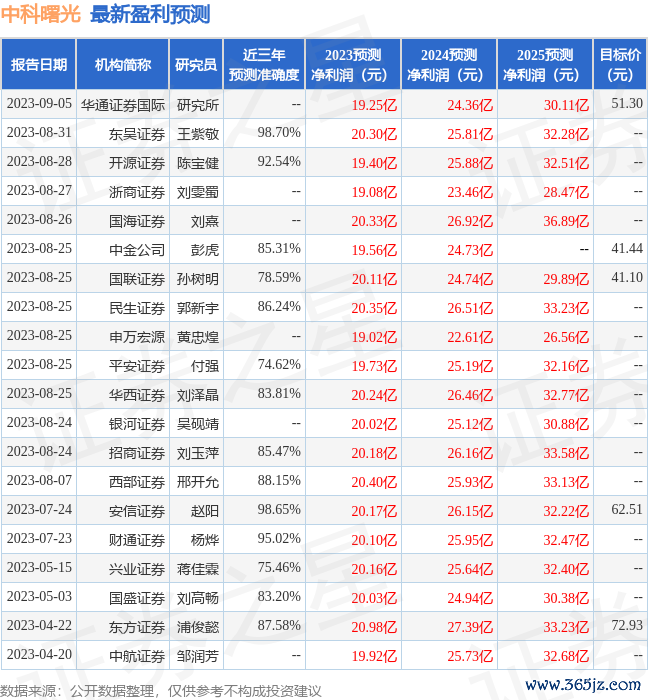Click the 研究员 column header
Screen dimensions: 648x700
pos(195,65)
